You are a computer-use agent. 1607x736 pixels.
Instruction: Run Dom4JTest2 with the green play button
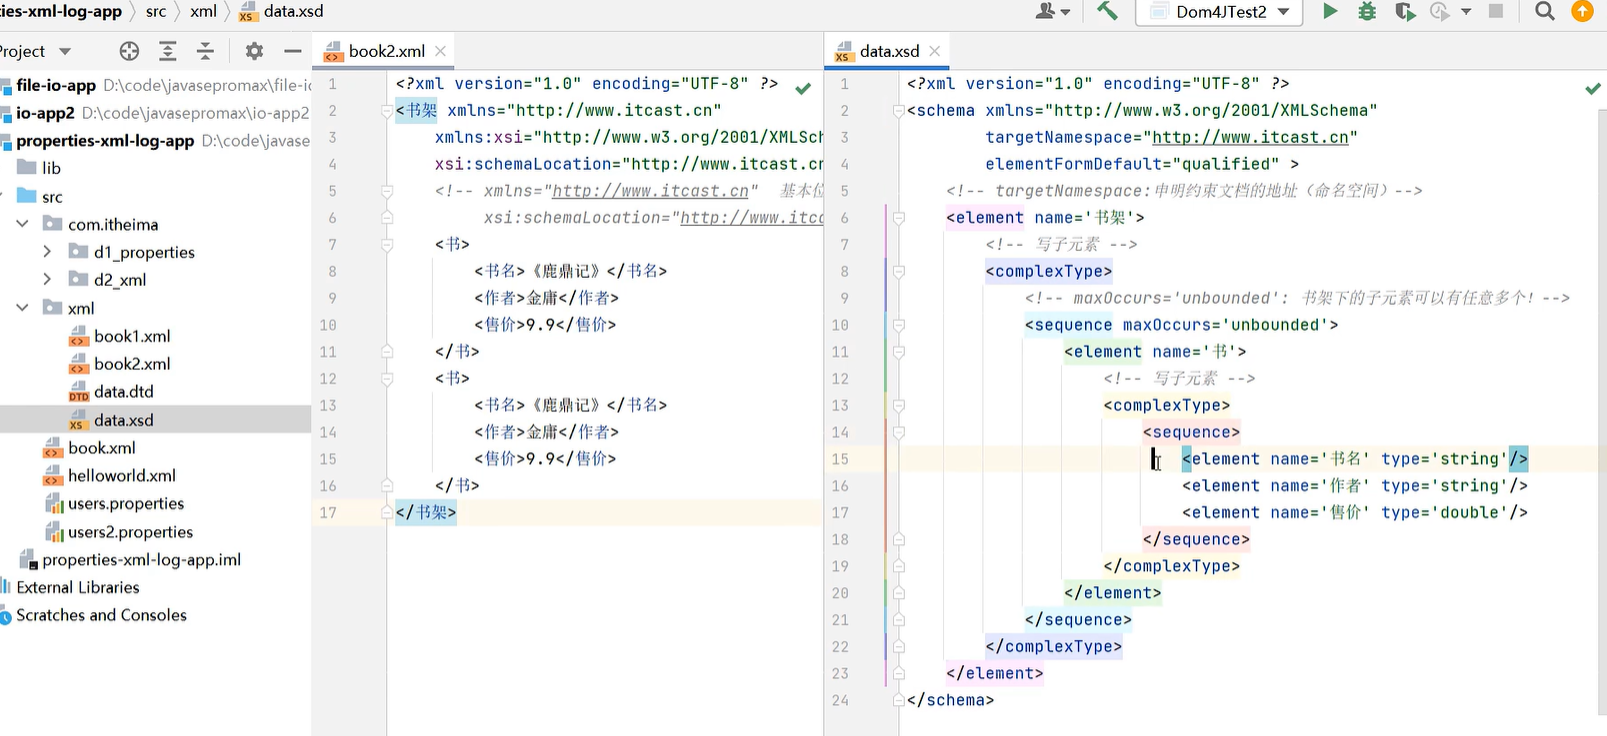click(x=1329, y=11)
